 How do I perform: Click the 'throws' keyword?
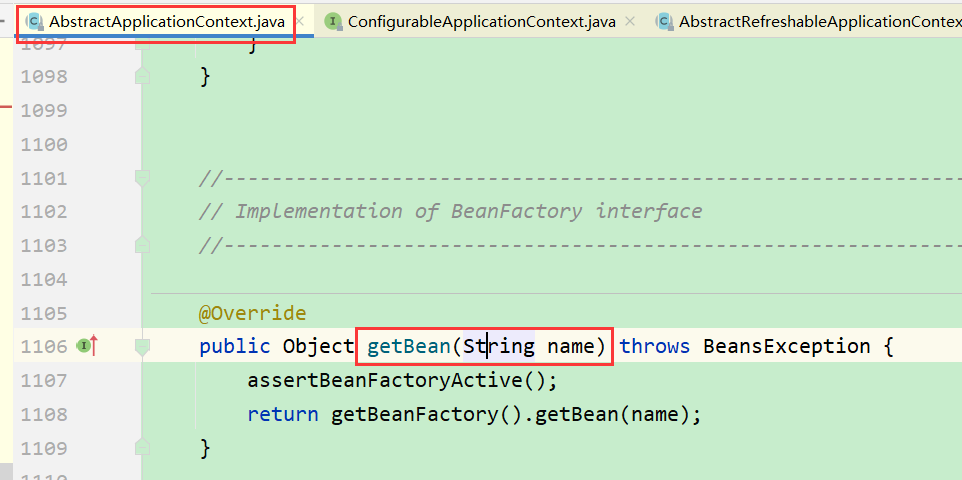655,347
